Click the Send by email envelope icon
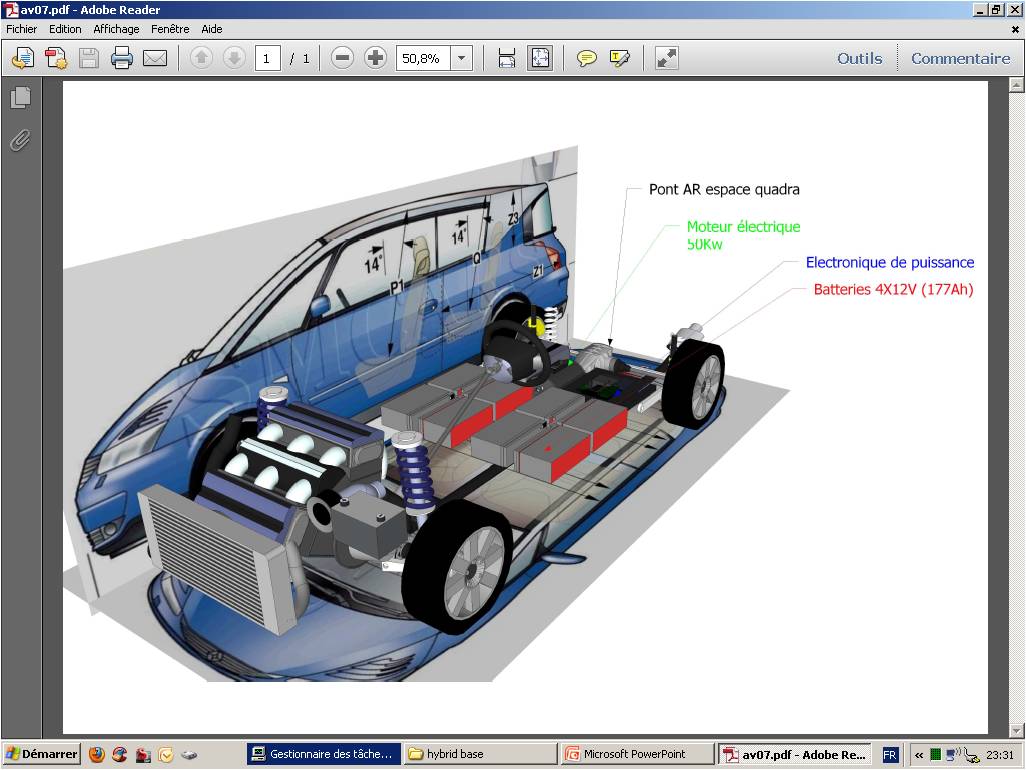 (x=155, y=58)
